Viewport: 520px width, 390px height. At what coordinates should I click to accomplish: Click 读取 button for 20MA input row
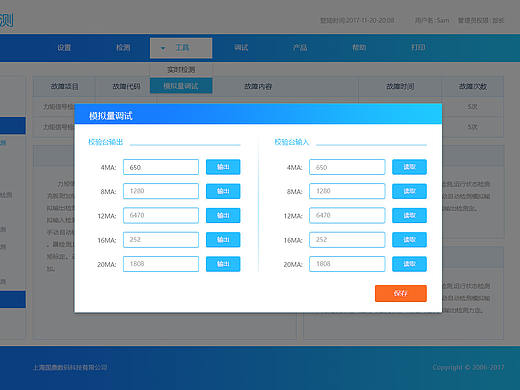click(409, 264)
